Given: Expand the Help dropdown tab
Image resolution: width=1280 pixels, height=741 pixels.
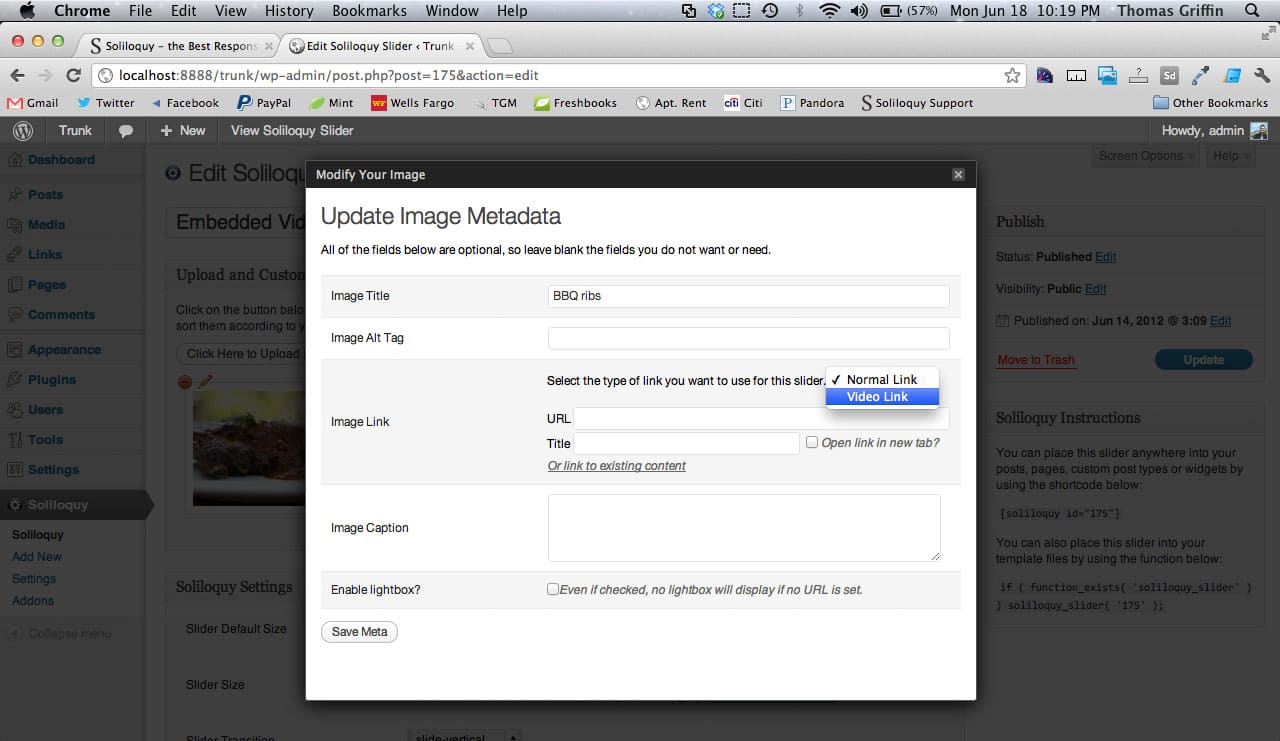Looking at the screenshot, I should pos(1230,156).
